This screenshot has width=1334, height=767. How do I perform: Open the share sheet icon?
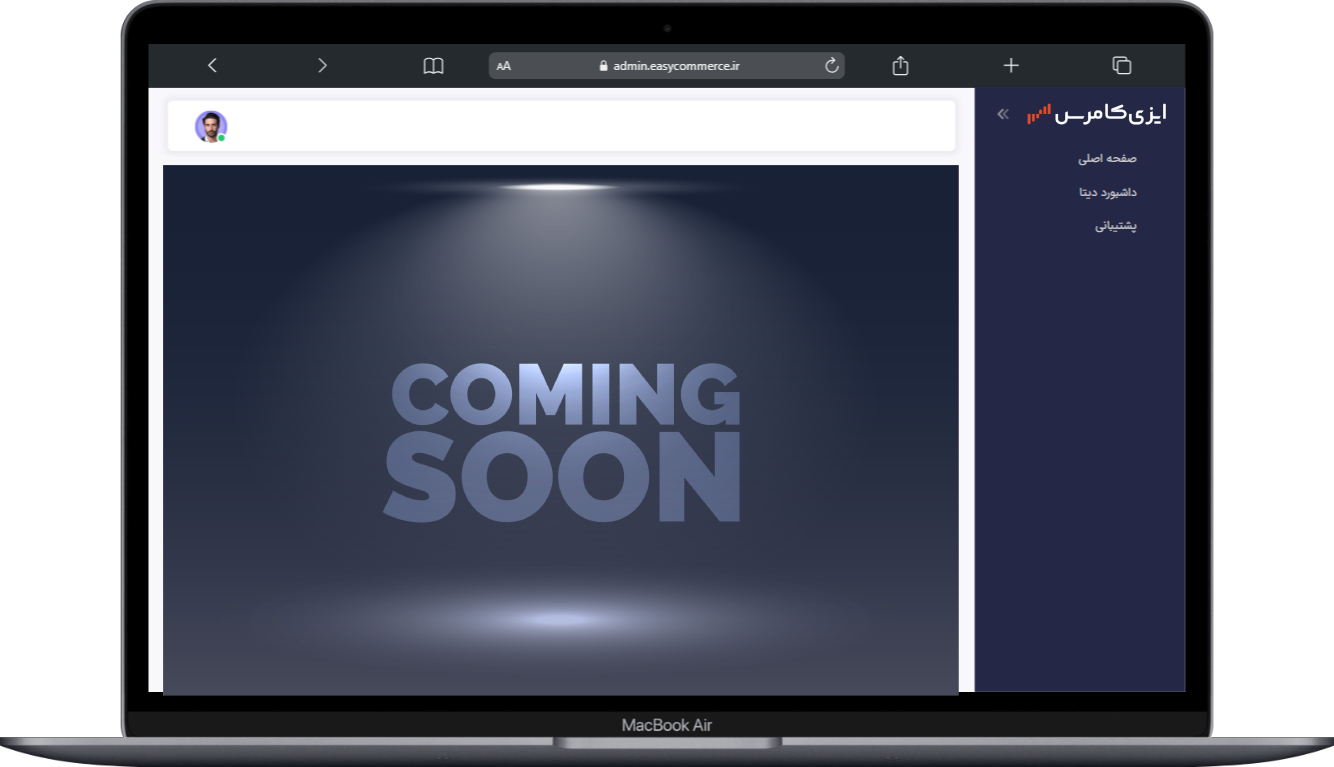tap(900, 65)
